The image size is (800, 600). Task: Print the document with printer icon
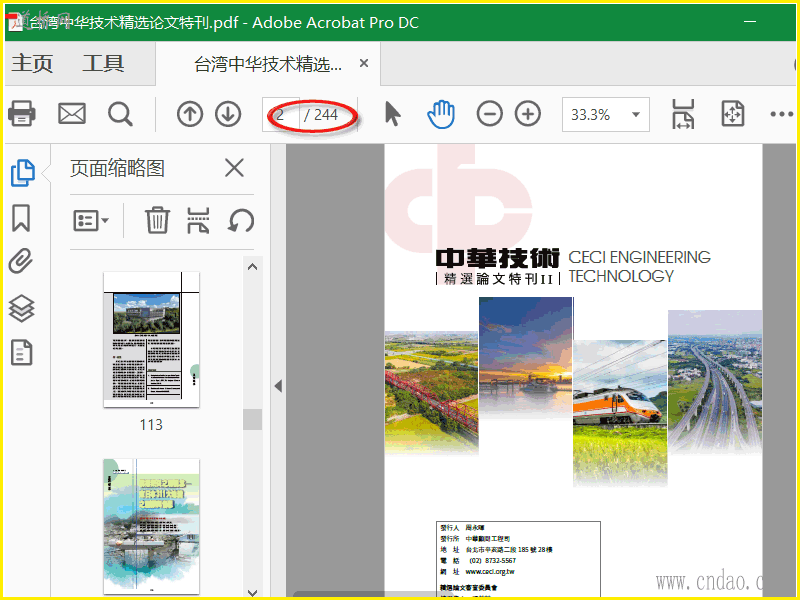[x=22, y=113]
